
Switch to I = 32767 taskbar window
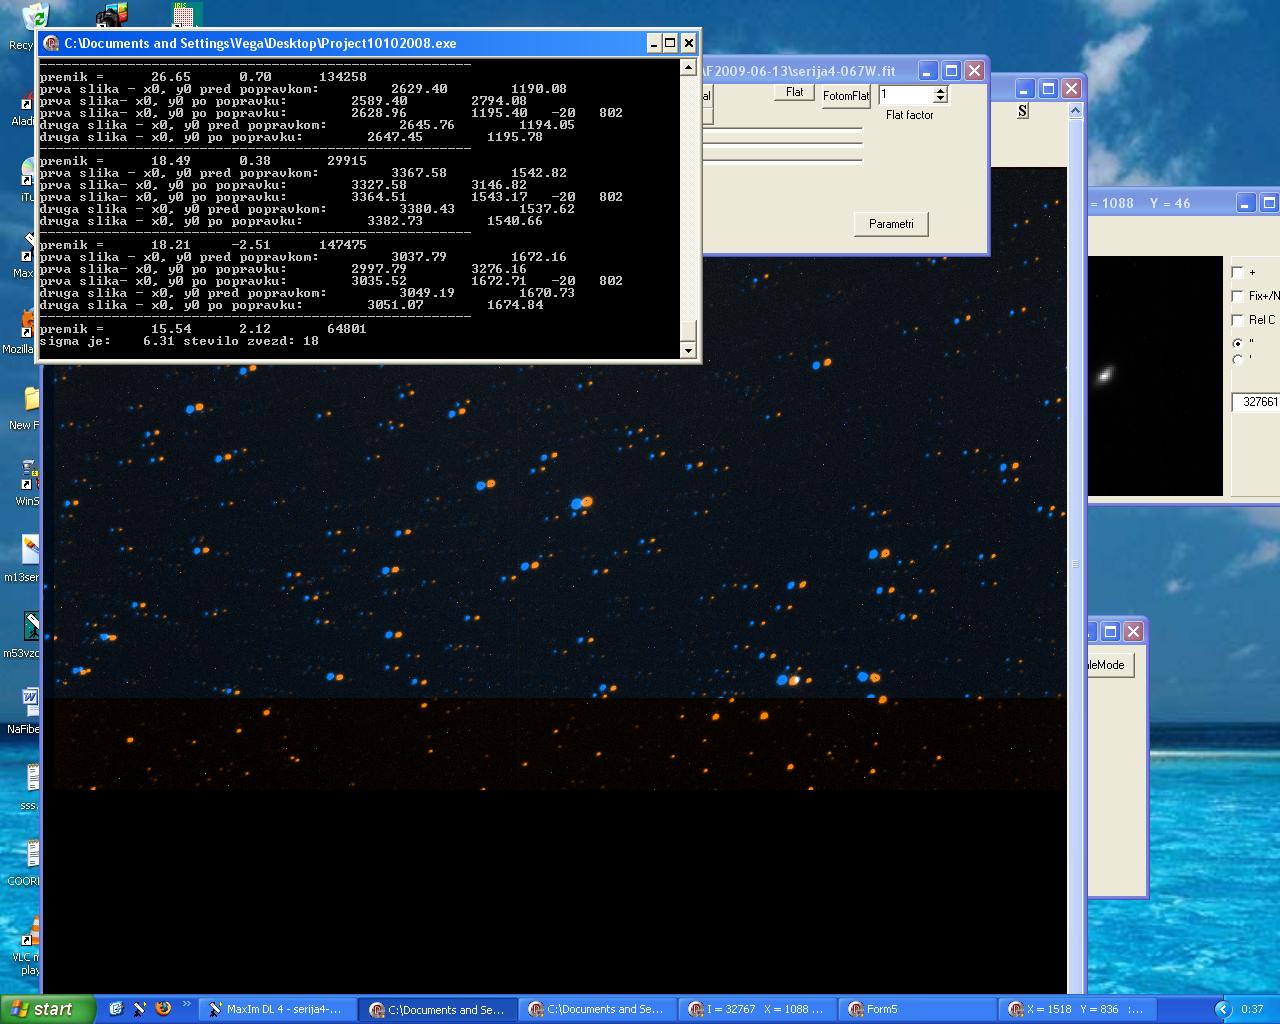tap(757, 1009)
